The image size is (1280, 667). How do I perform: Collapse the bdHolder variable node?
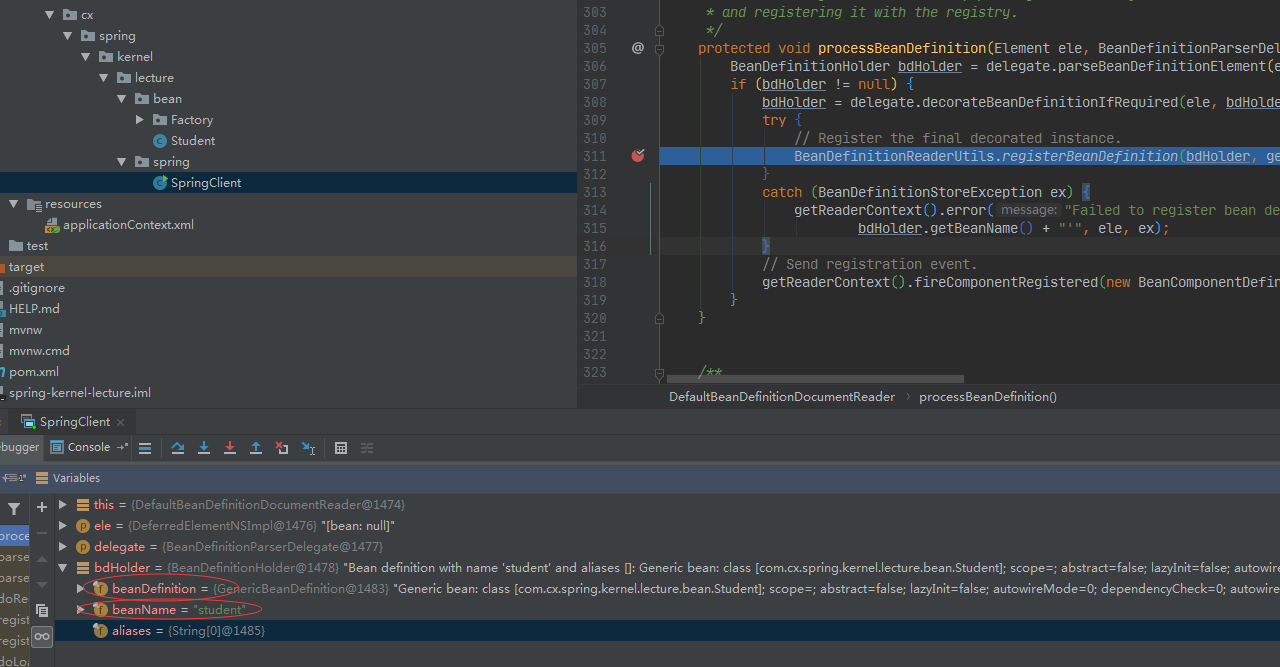(63, 568)
